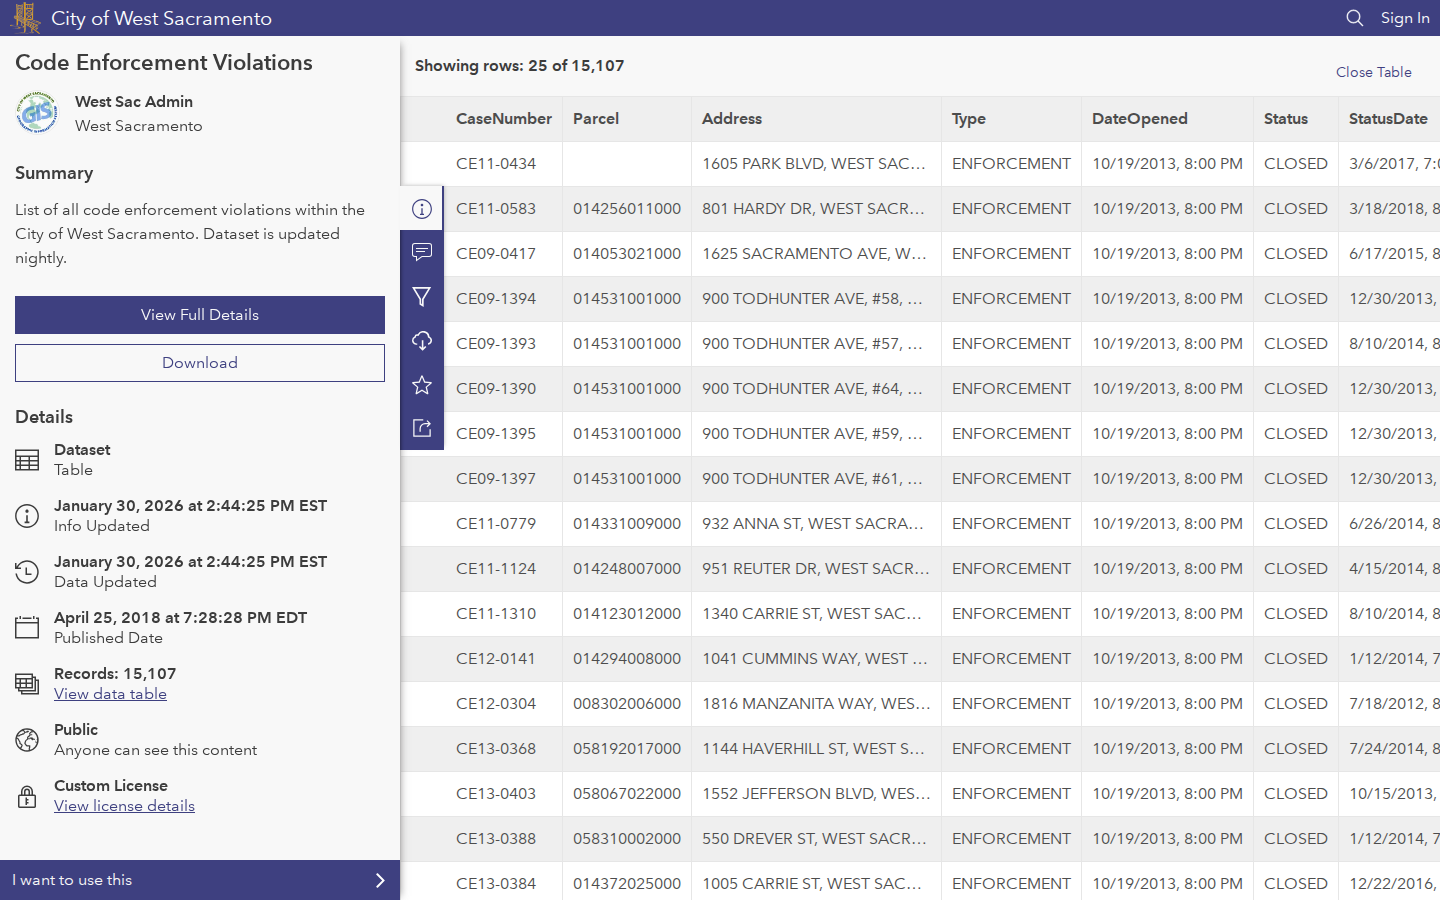Sort by the CaseNumber column header

click(504, 119)
